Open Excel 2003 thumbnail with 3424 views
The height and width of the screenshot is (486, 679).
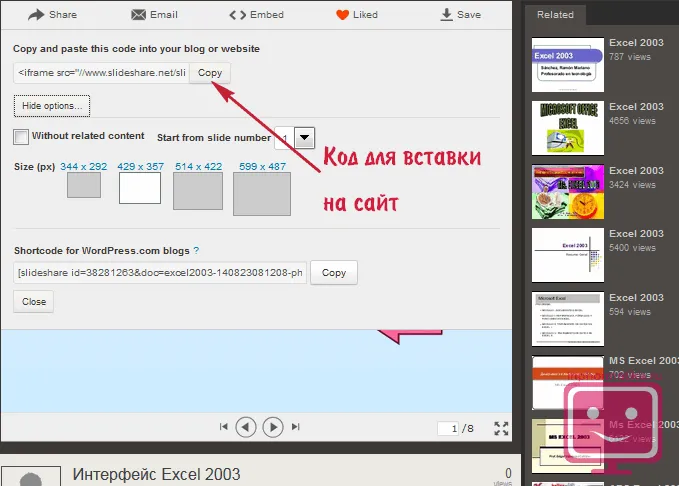[x=568, y=192]
